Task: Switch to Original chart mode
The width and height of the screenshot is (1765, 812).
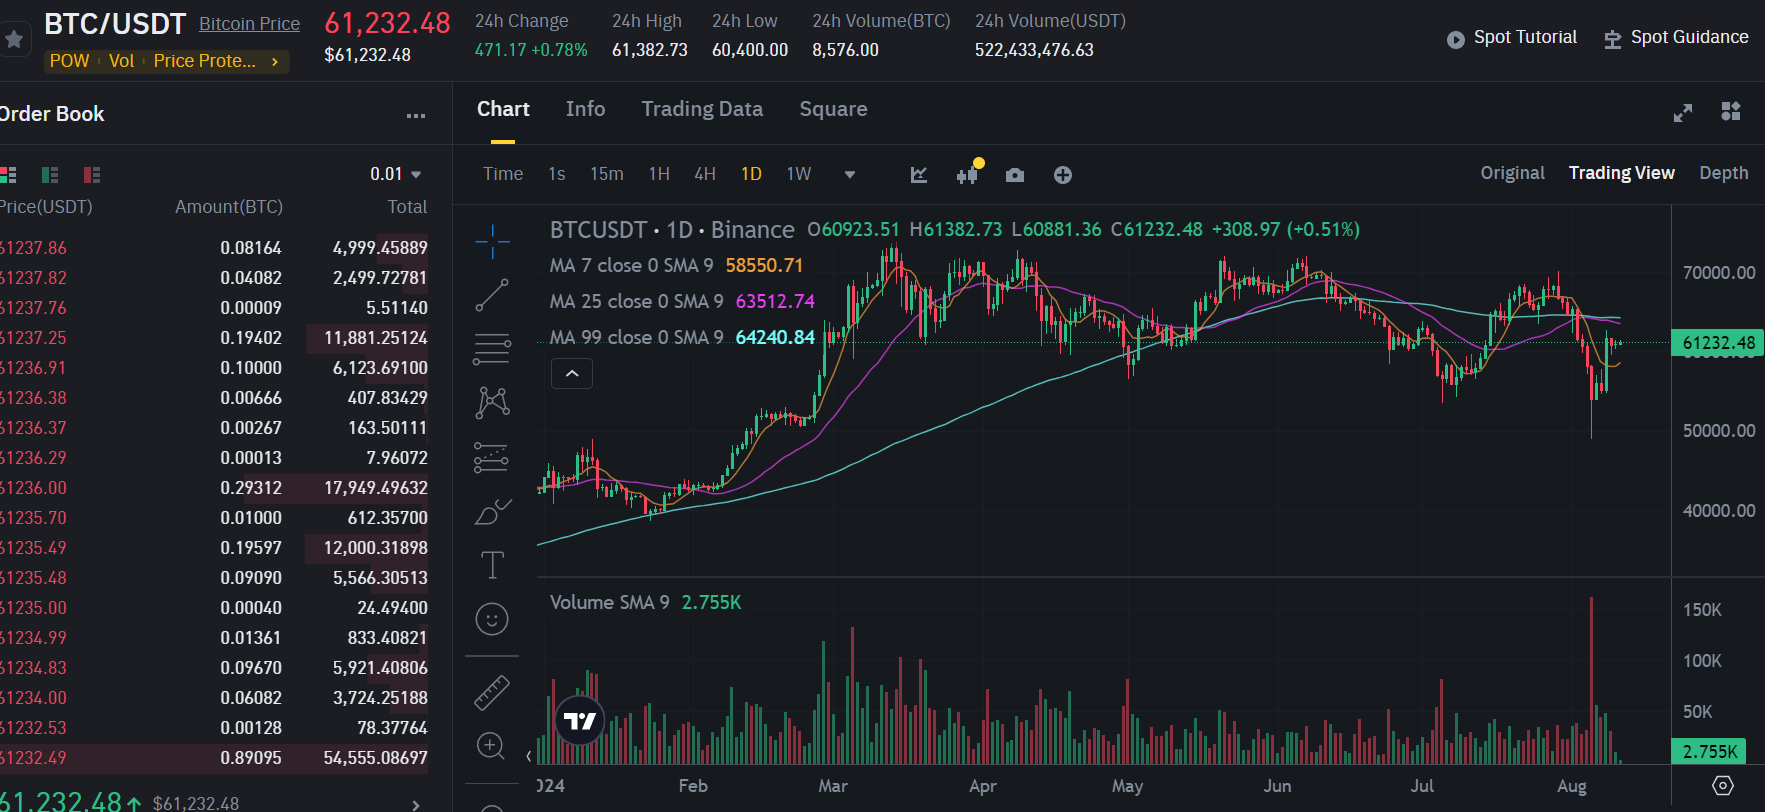Action: coord(1512,173)
